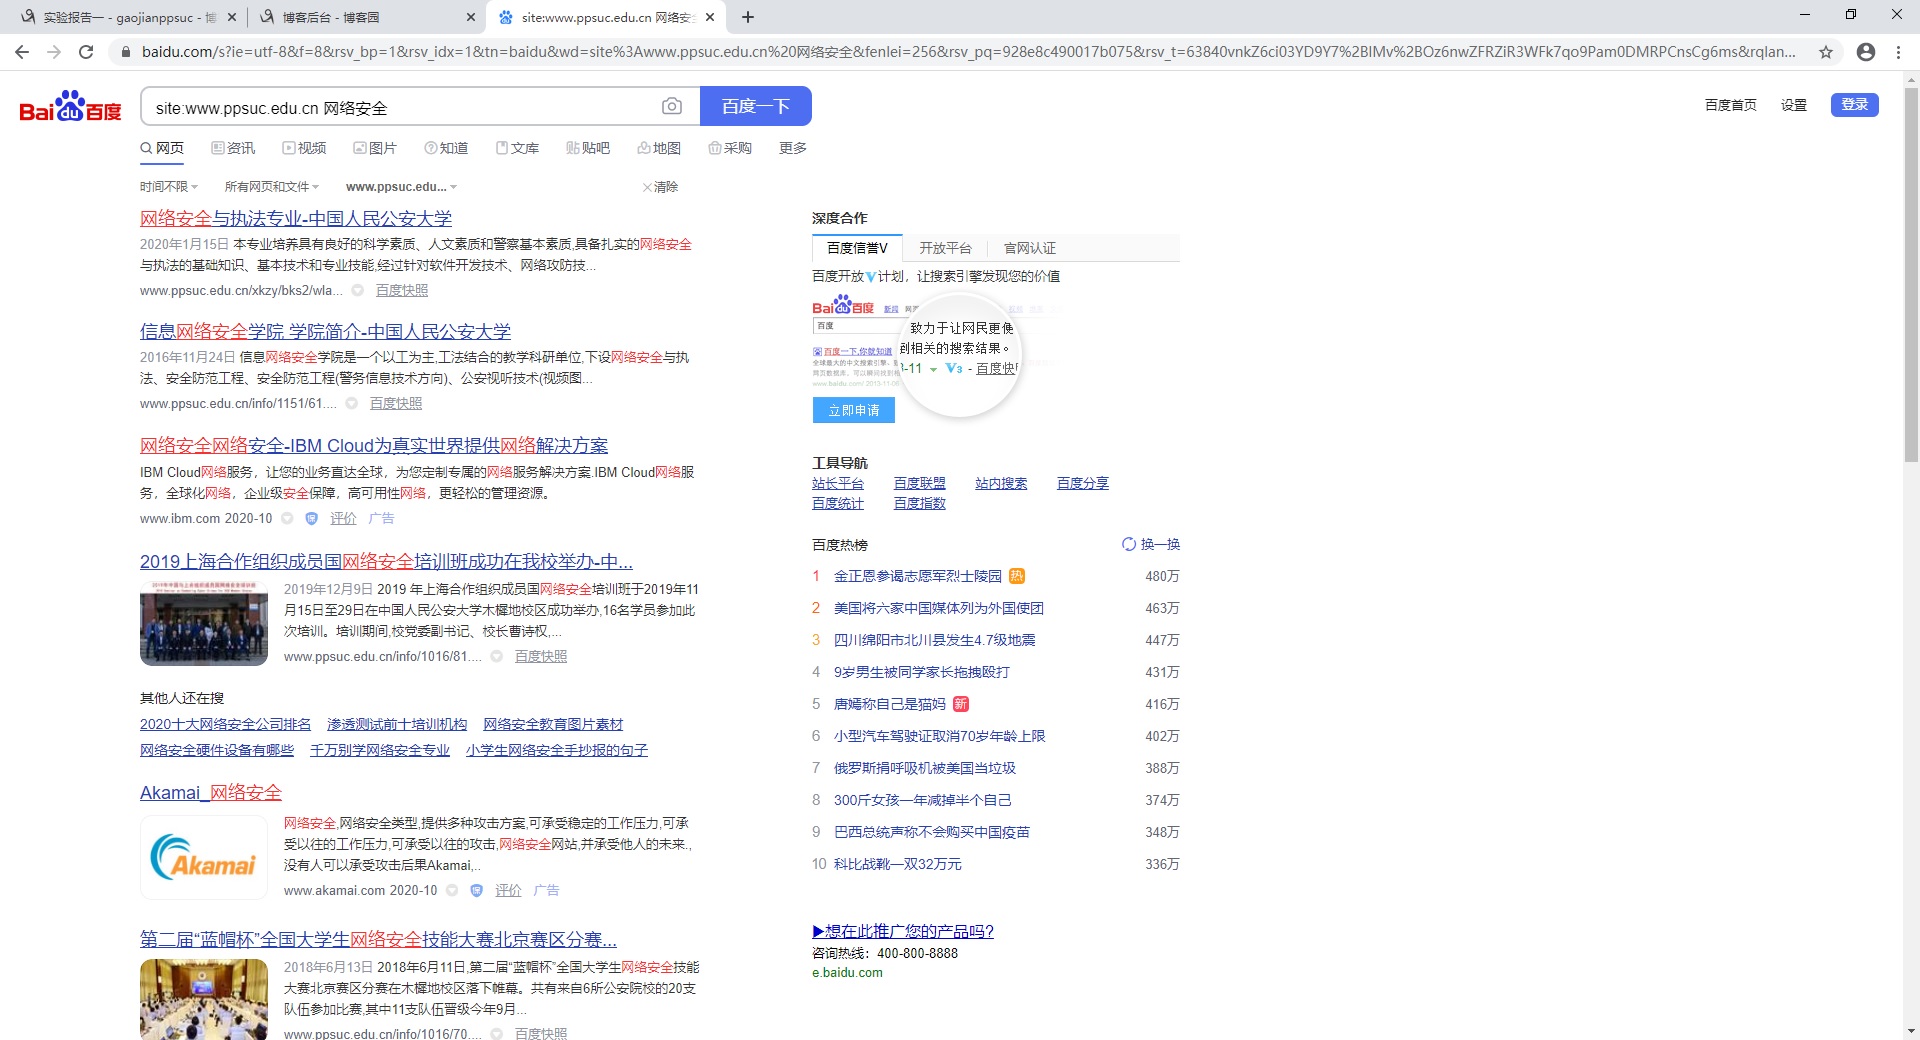Switch to the 文库 search tab

517,148
